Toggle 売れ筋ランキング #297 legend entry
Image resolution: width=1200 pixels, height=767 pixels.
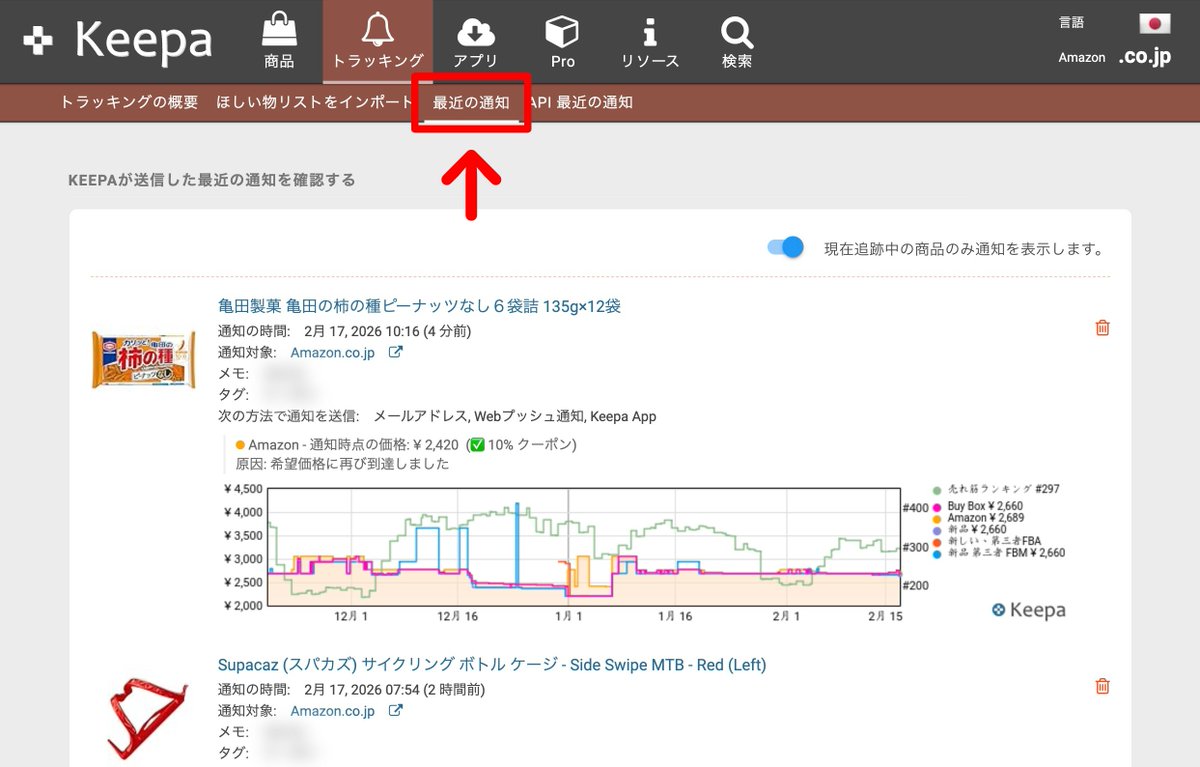996,490
